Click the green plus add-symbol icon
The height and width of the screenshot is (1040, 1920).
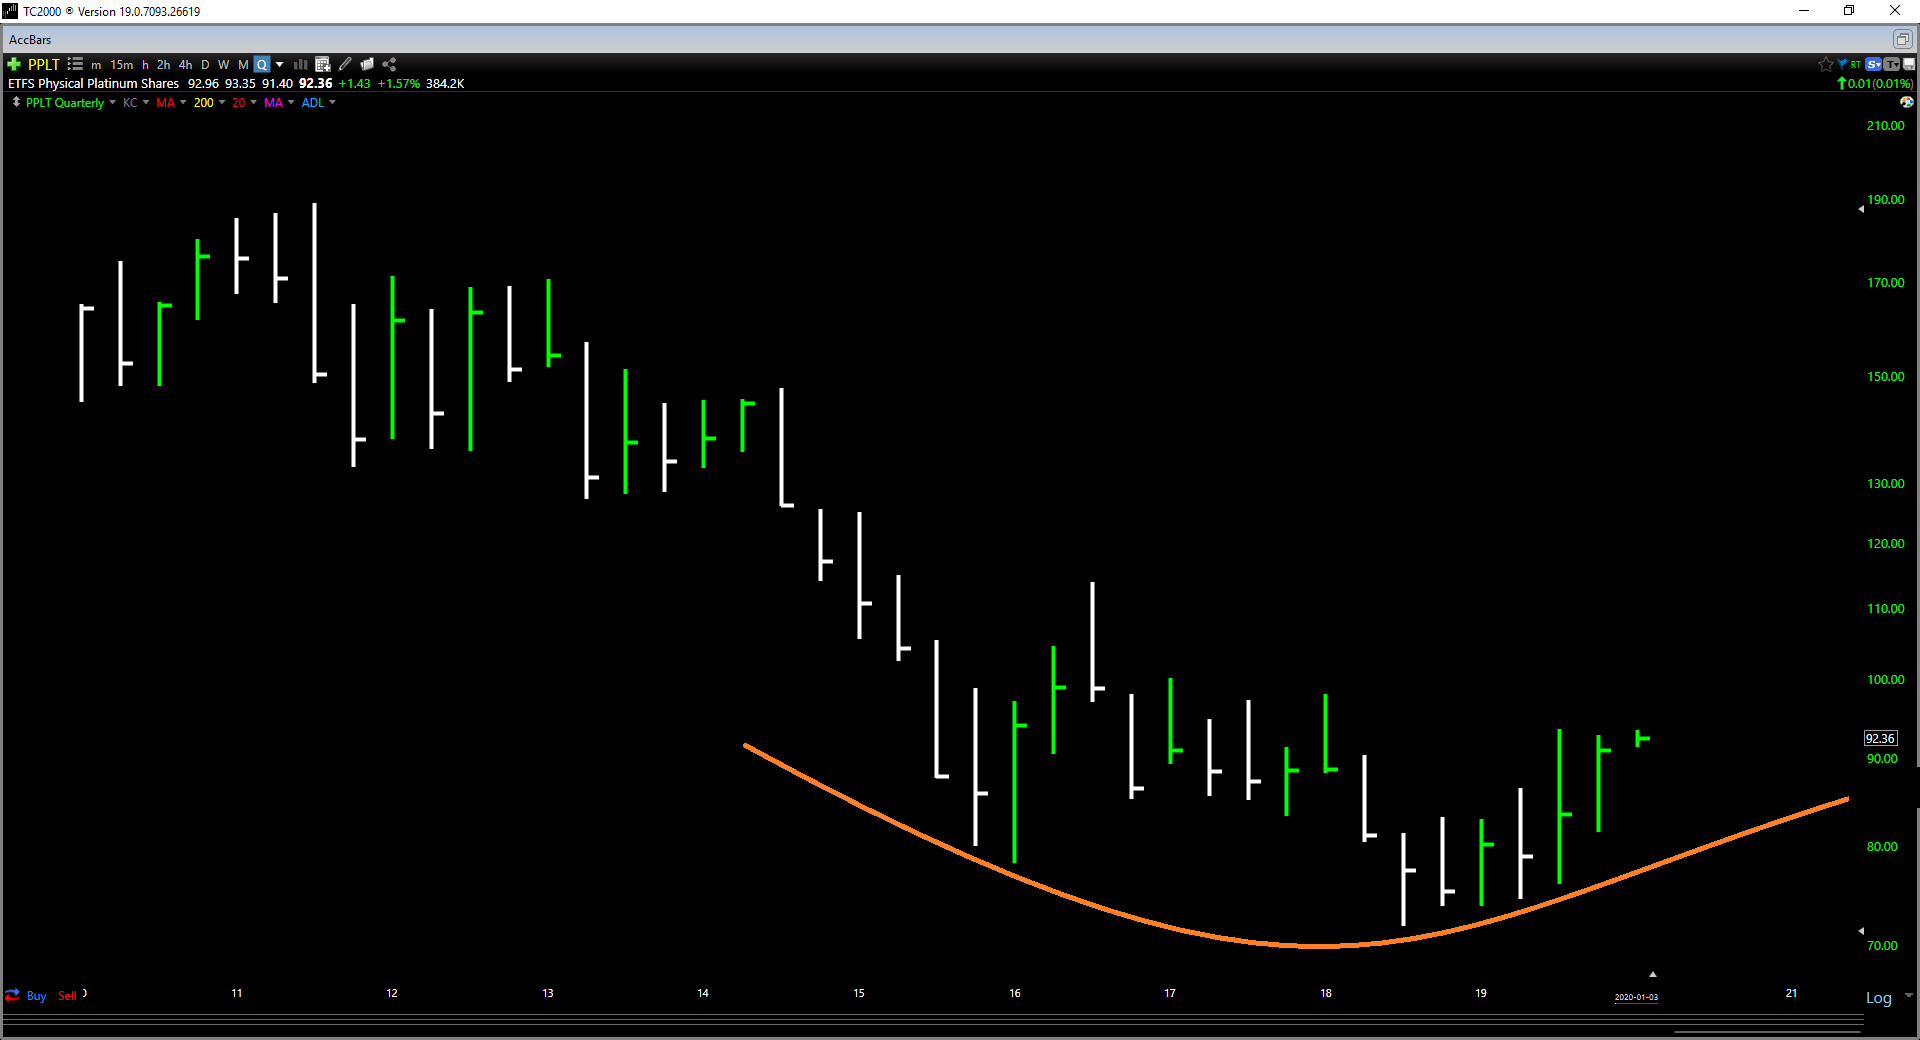pyautogui.click(x=14, y=64)
